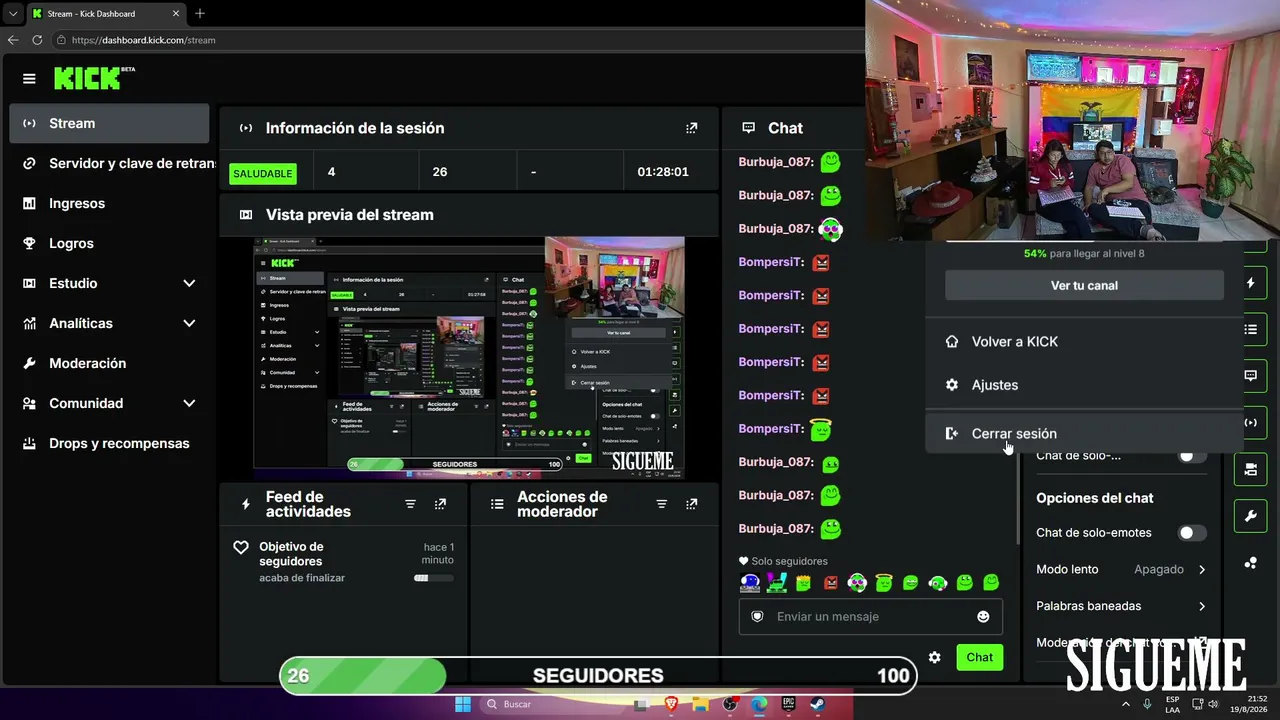1280x720 pixels.
Task: Click the Objetivo de seguidores progress bar in the feed
Action: point(434,578)
